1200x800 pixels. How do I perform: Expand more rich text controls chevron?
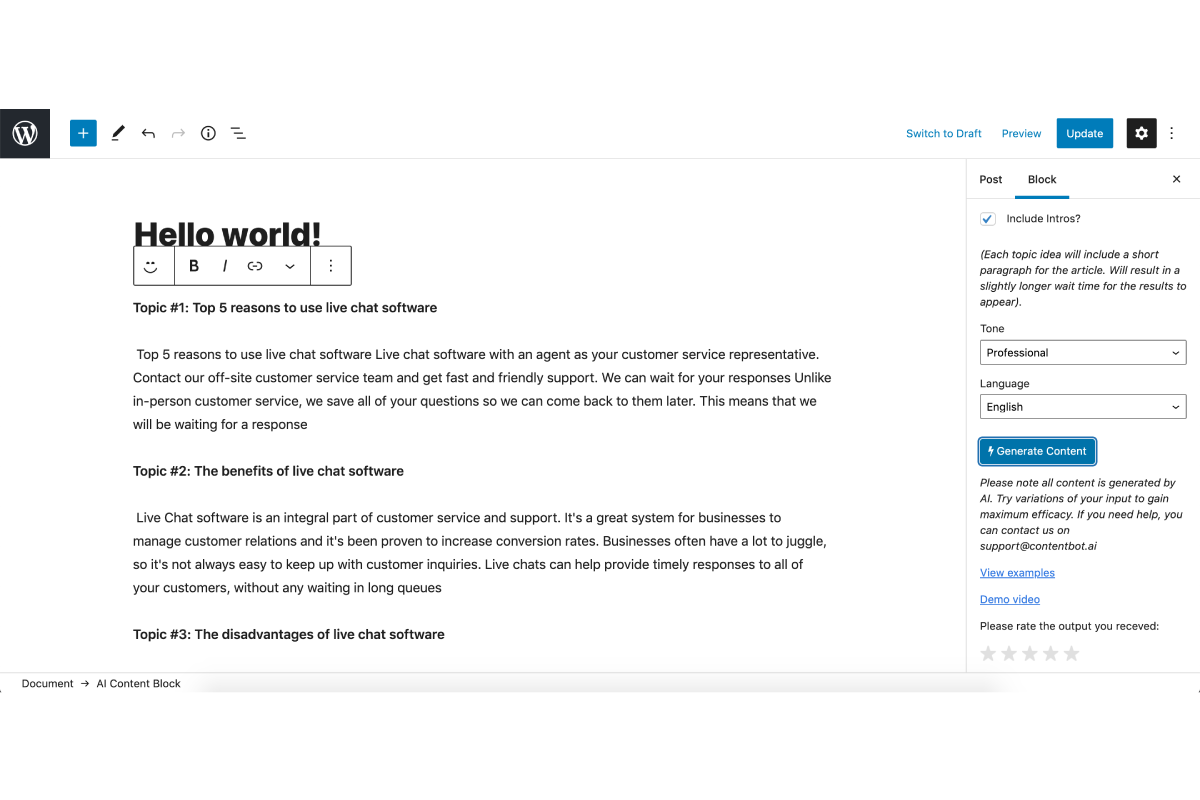(290, 266)
